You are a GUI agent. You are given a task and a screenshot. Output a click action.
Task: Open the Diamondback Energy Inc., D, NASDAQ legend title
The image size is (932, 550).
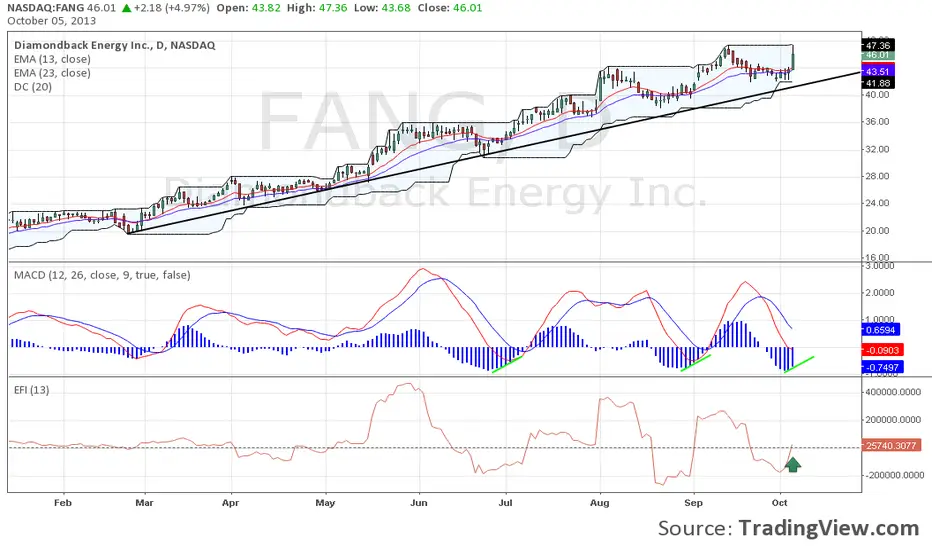(x=115, y=45)
